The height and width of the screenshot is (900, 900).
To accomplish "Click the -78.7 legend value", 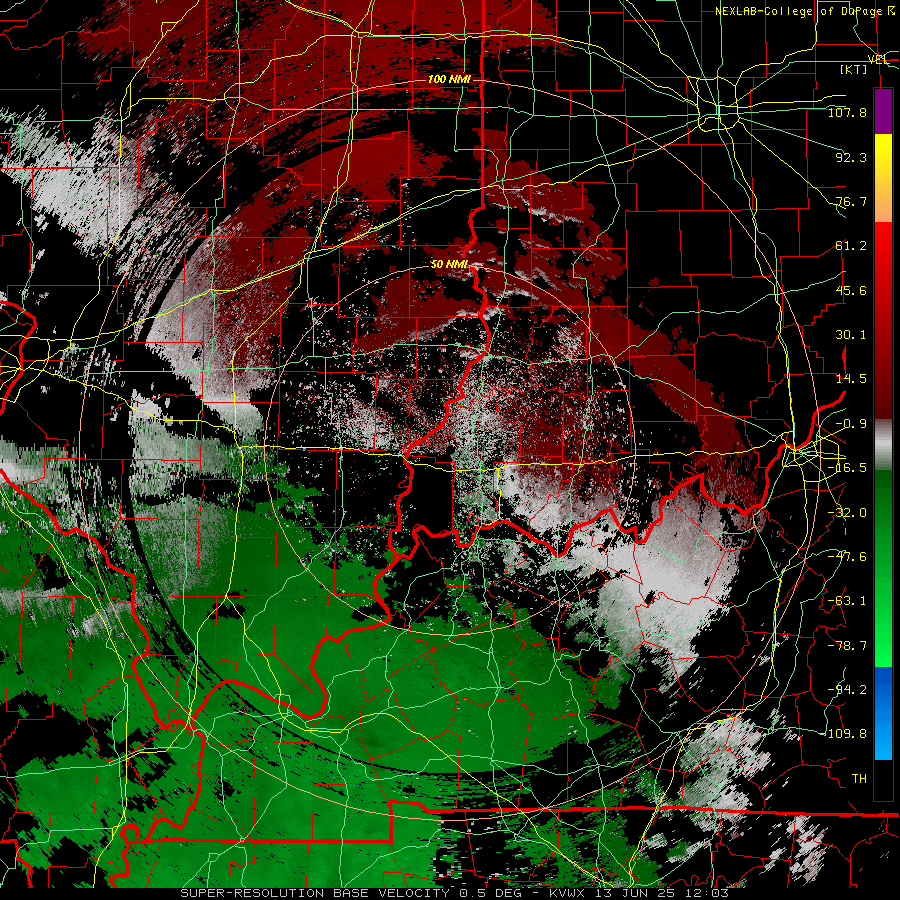I will (847, 646).
